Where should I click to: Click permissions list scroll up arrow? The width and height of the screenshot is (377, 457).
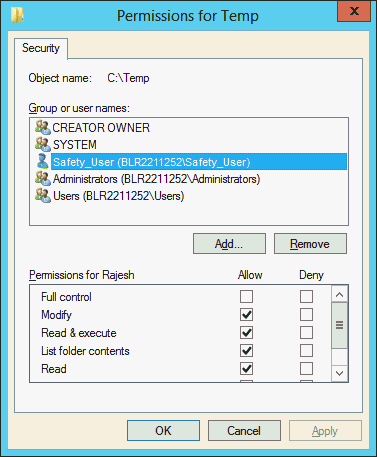(340, 295)
